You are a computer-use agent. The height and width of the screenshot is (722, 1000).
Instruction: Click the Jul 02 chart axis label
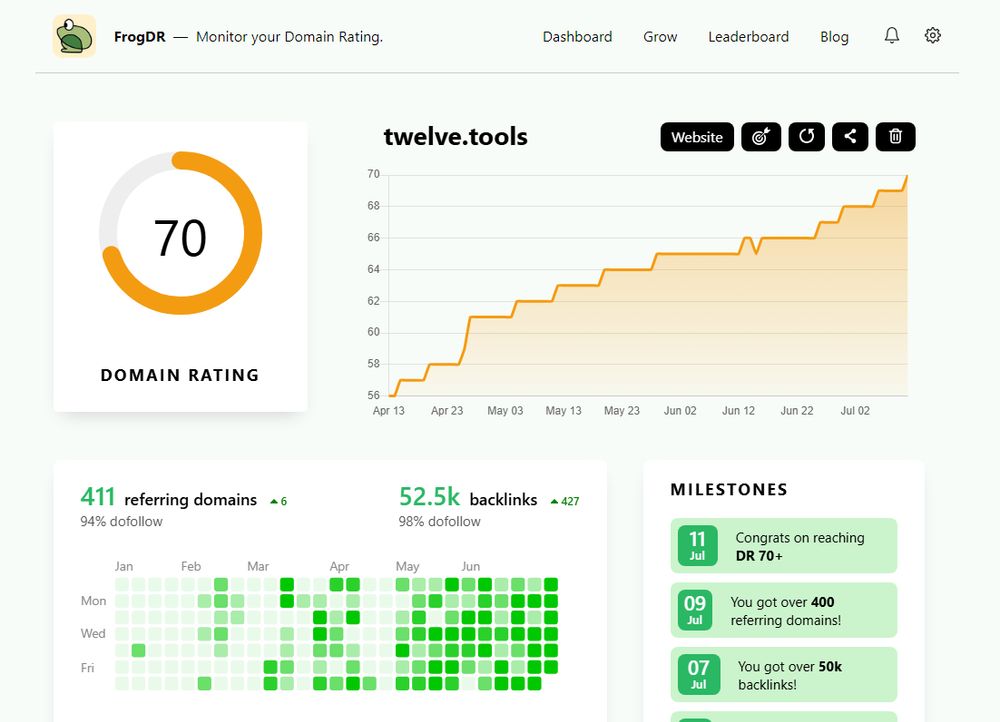tap(855, 411)
